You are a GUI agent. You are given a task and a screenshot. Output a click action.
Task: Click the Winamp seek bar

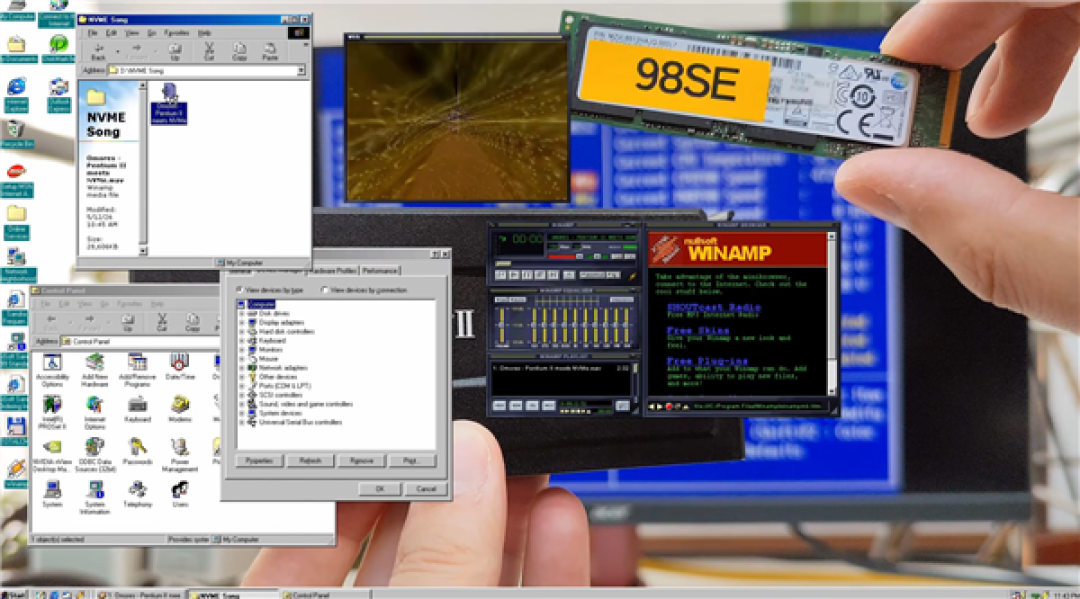(565, 264)
